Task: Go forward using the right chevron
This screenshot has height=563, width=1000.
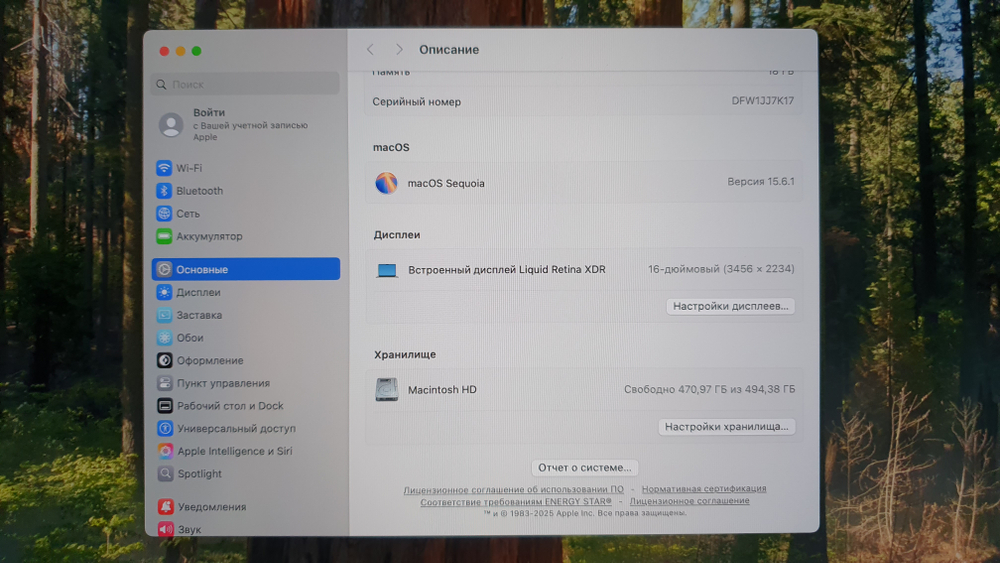Action: tap(399, 50)
